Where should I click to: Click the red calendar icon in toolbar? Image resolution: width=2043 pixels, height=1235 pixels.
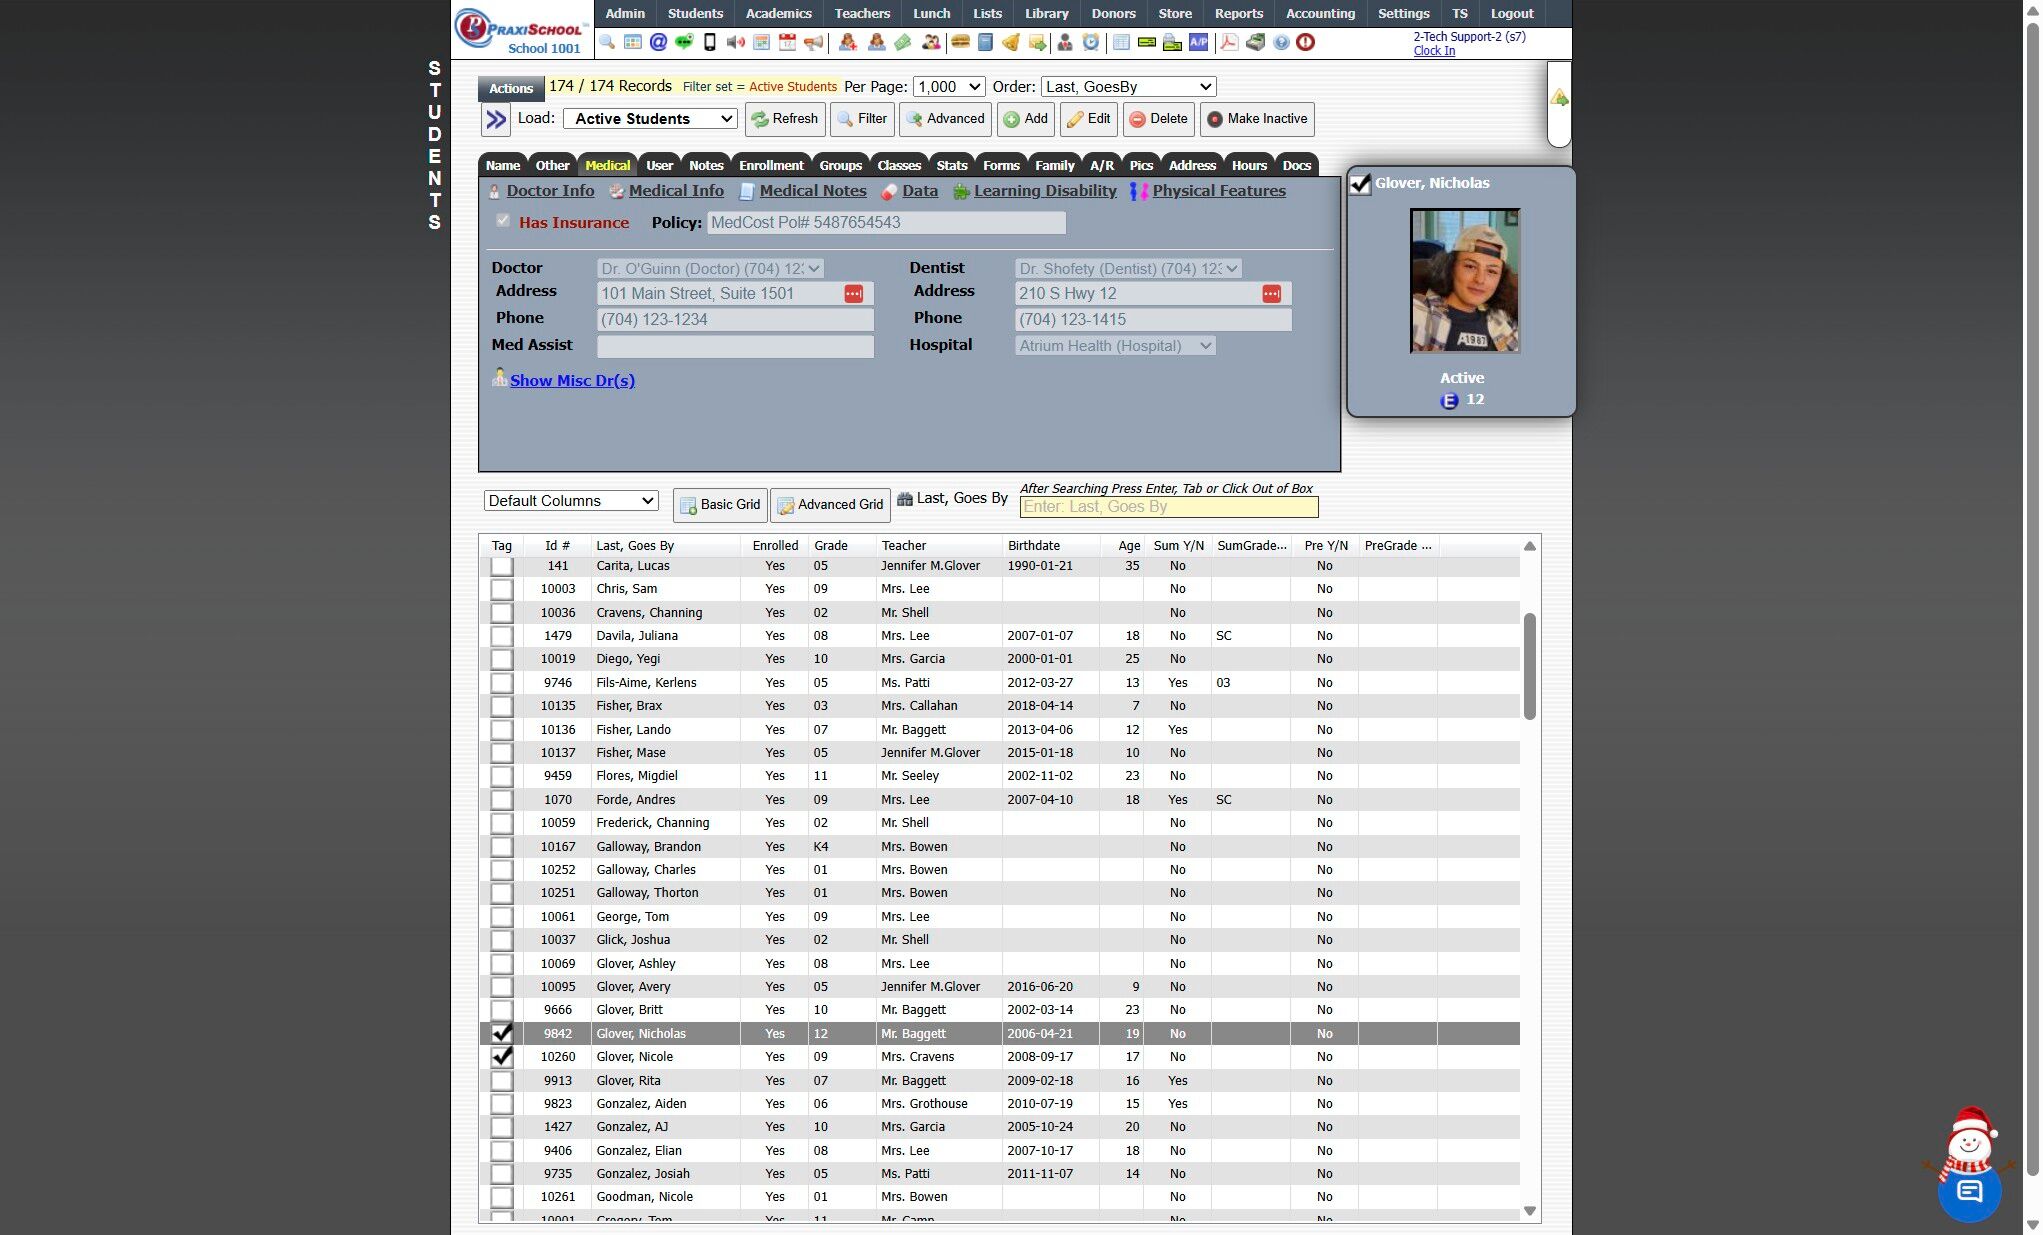(x=787, y=42)
